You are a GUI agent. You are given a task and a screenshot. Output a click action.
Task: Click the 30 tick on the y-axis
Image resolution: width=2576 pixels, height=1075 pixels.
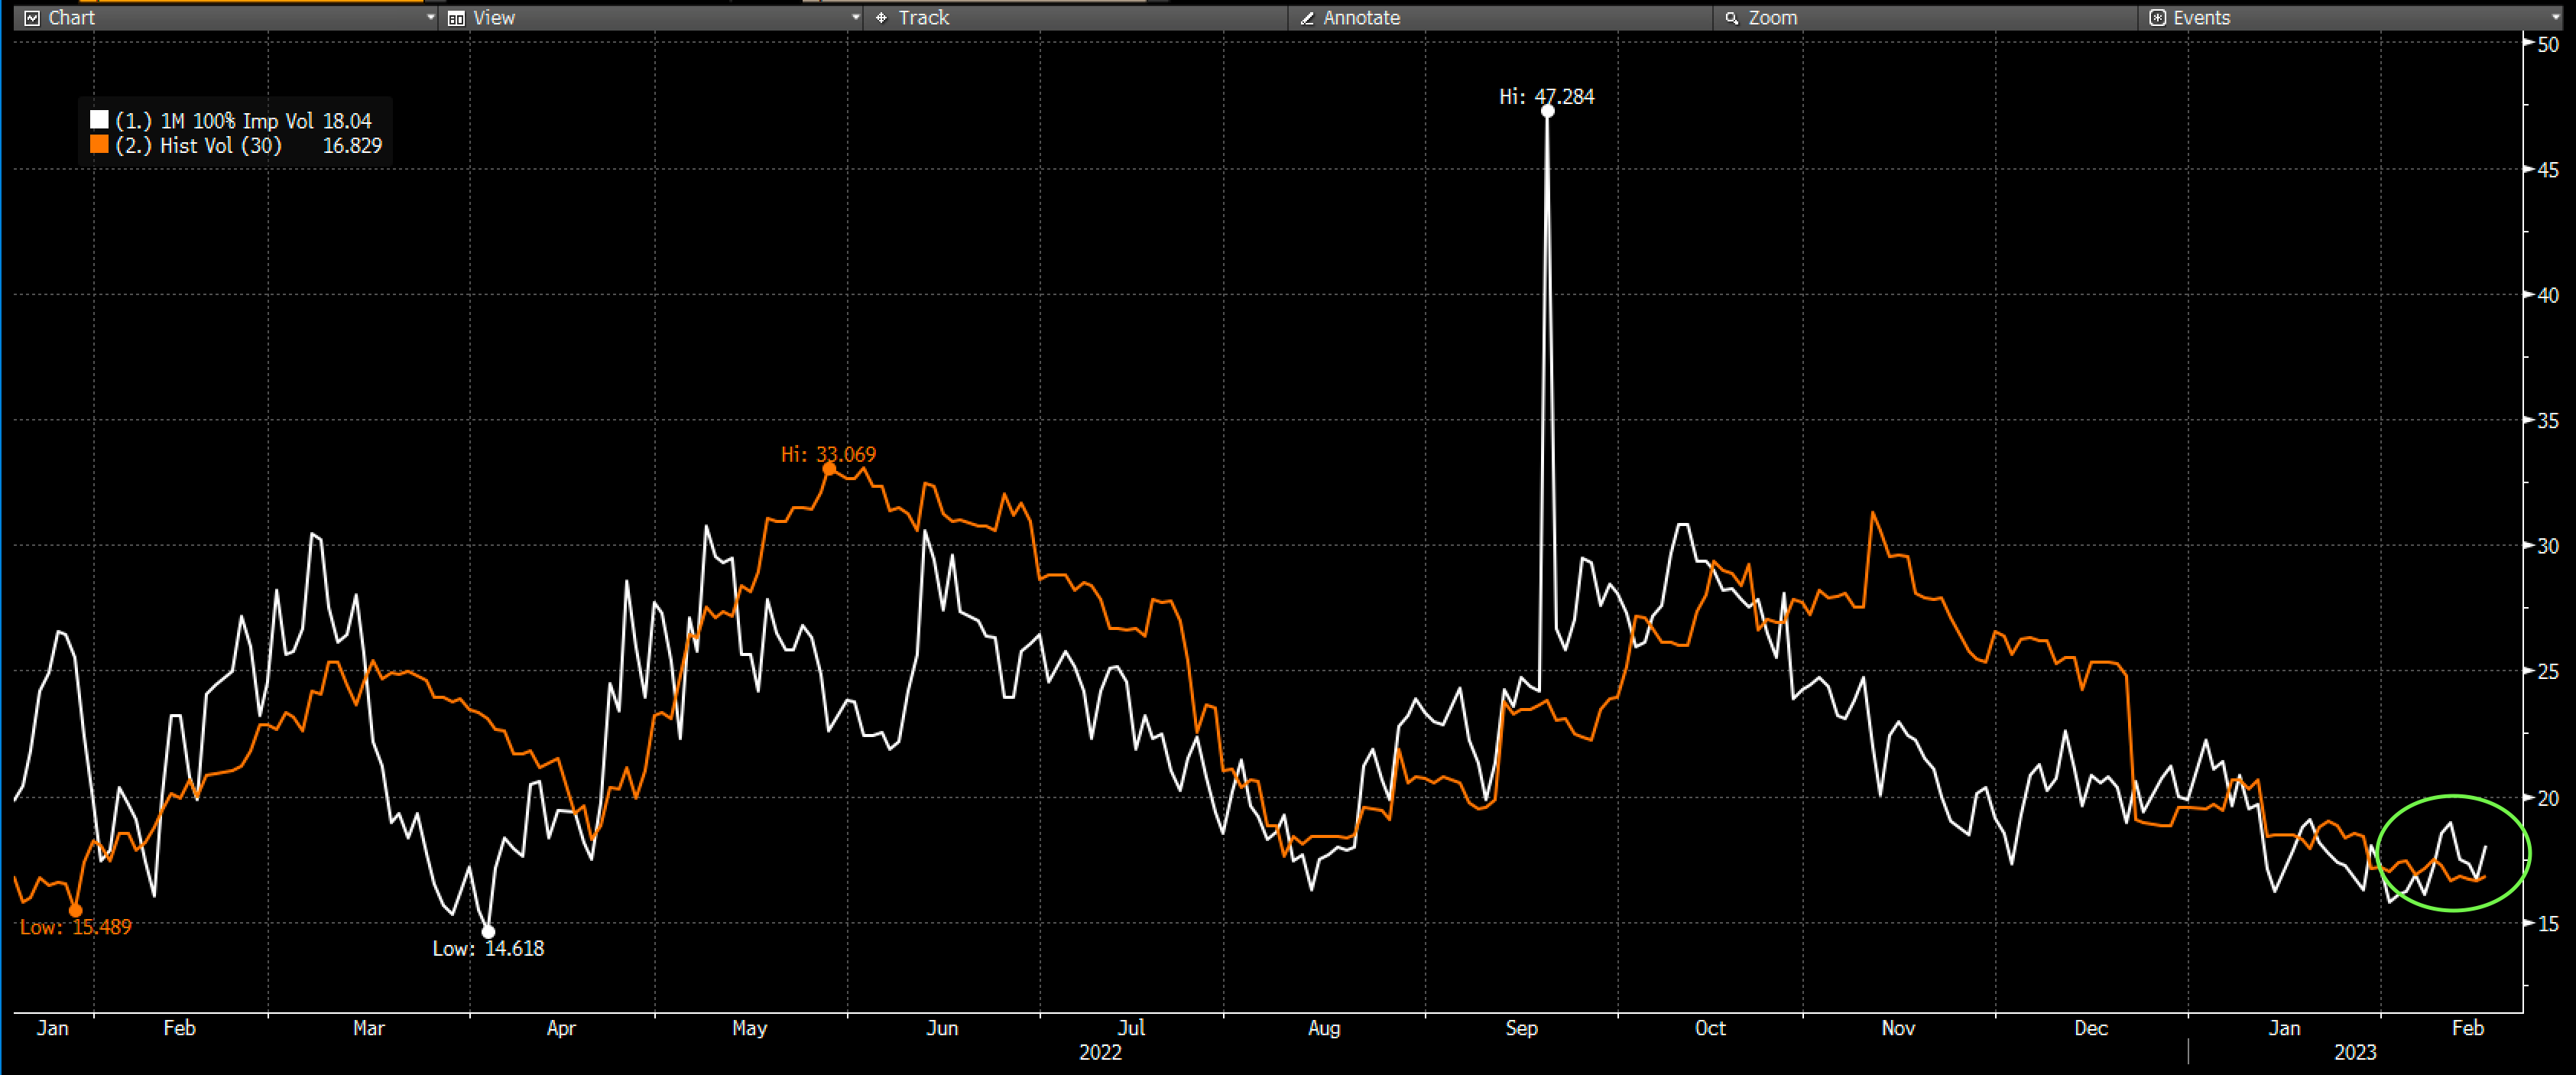(x=2548, y=546)
